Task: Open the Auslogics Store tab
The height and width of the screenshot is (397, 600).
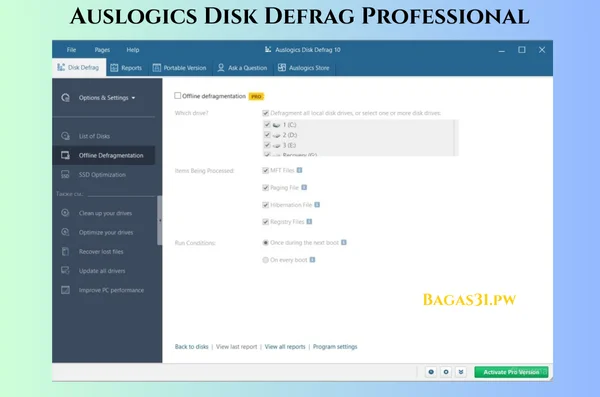Action: (x=304, y=68)
